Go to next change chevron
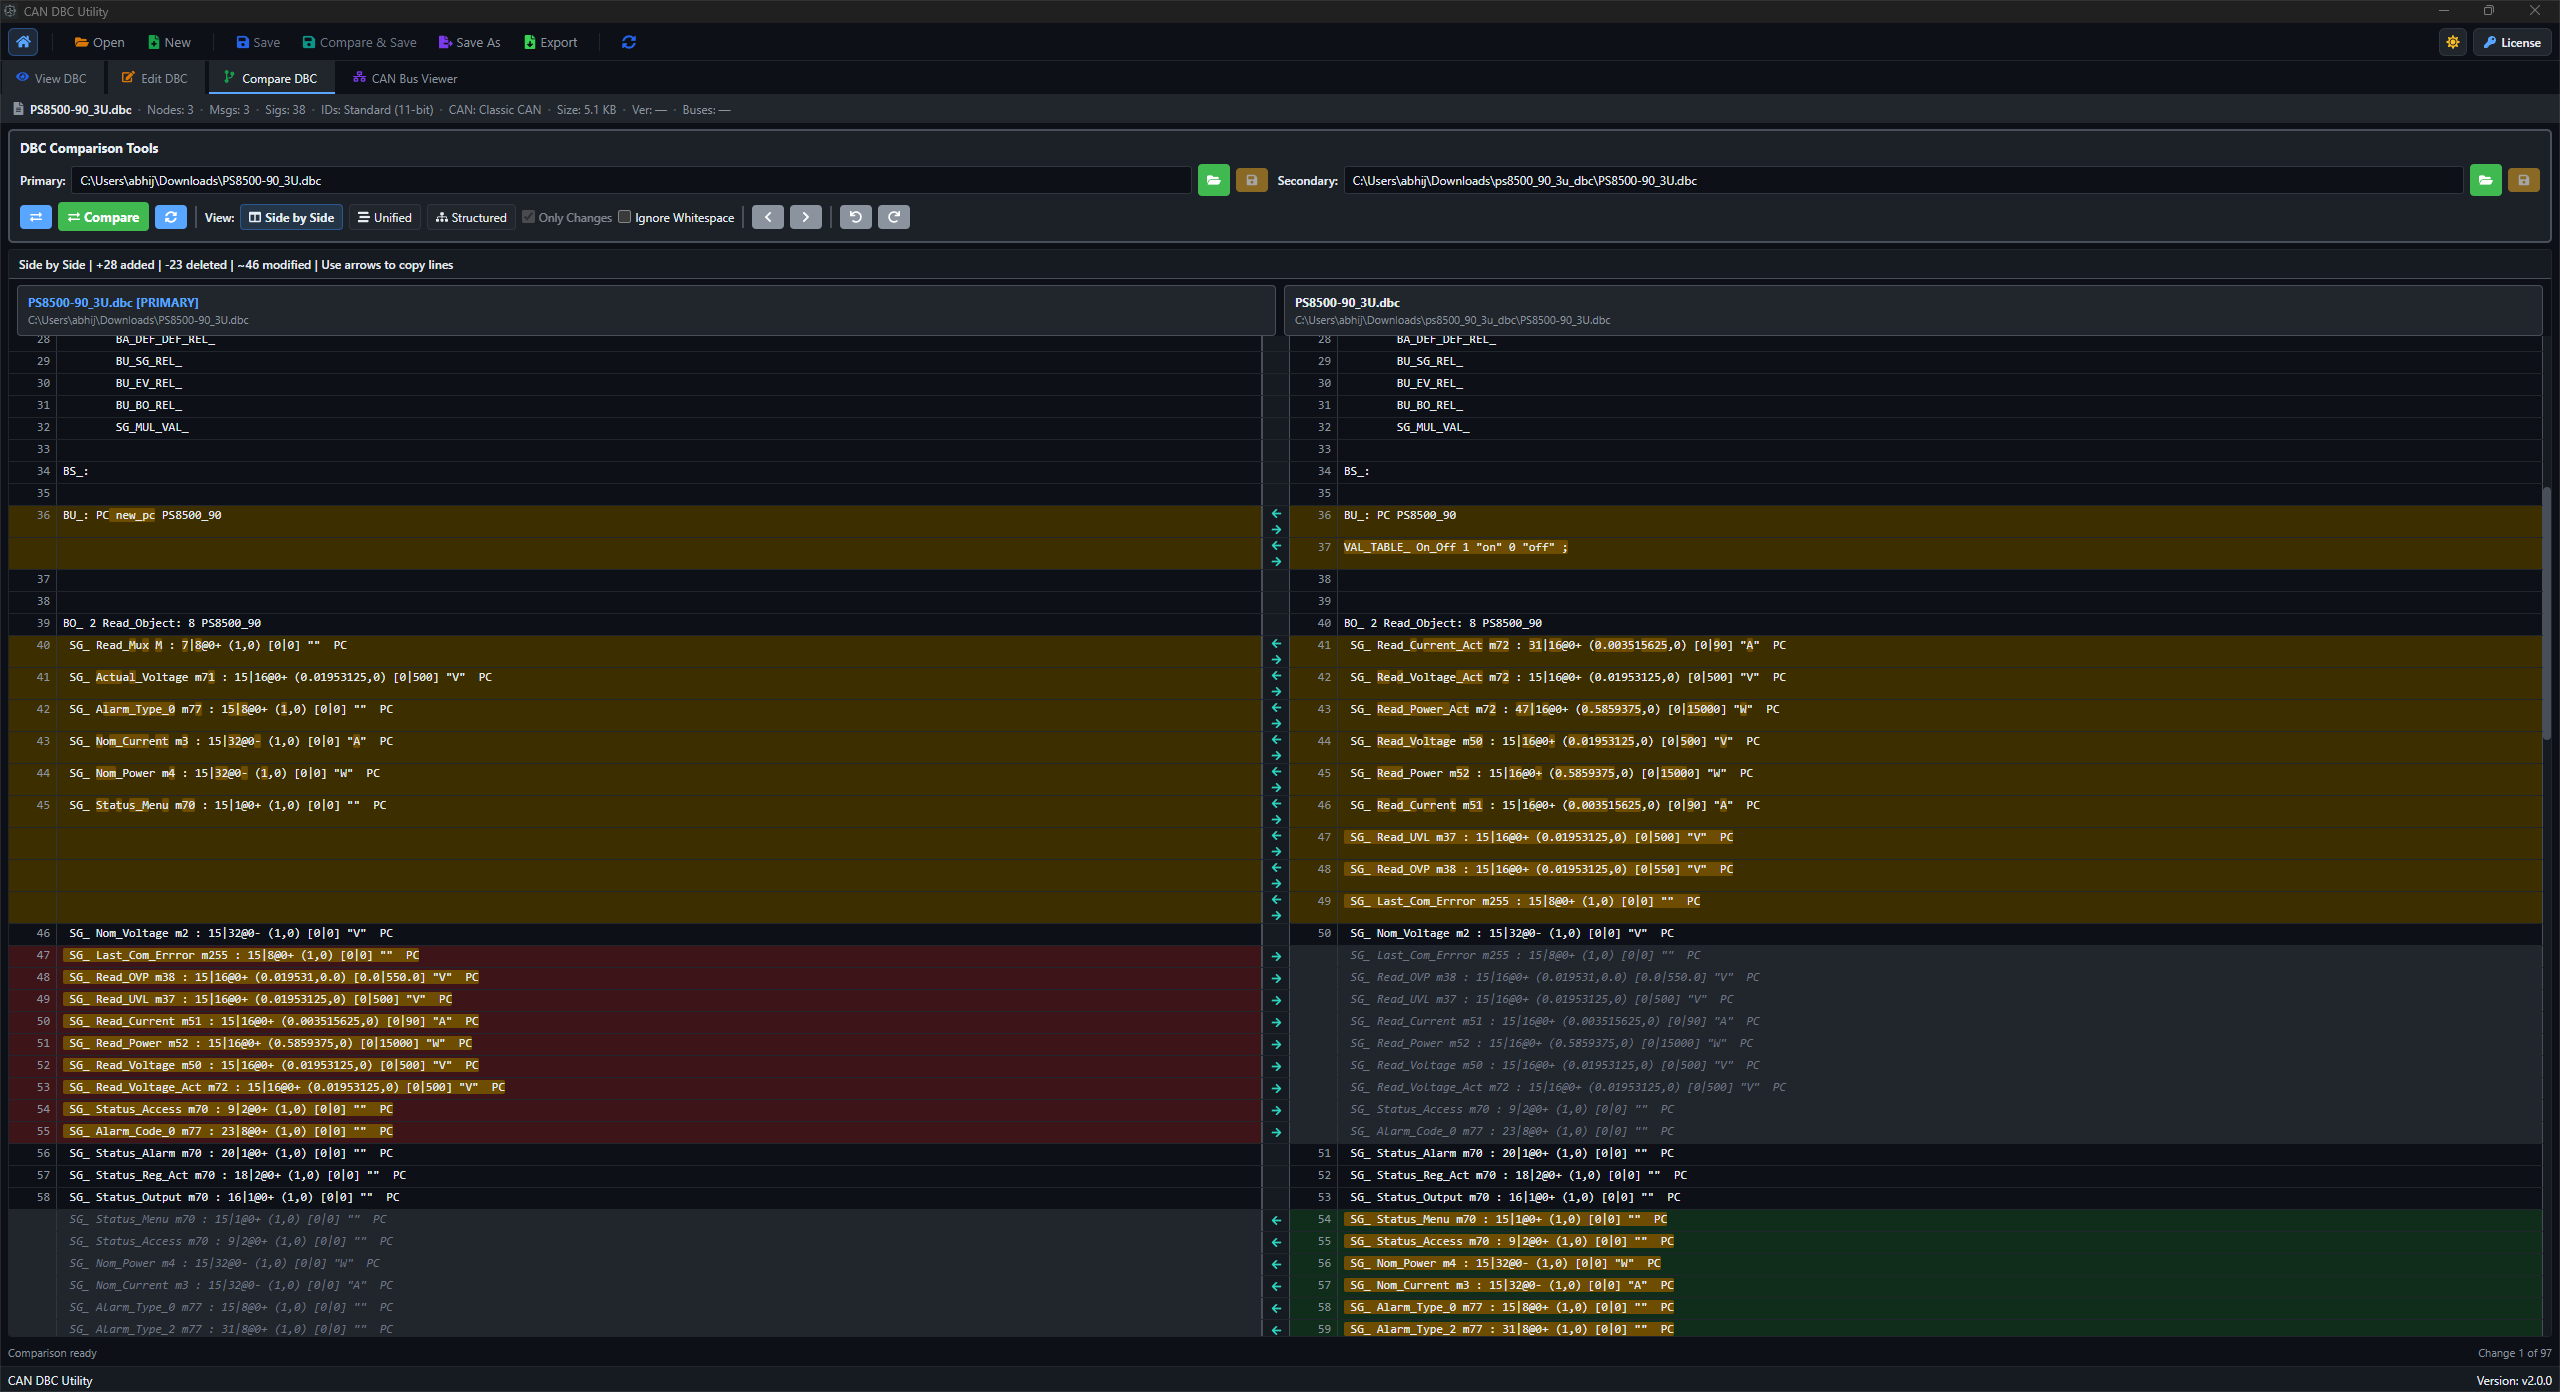Image resolution: width=2560 pixels, height=1392 pixels. [806, 217]
